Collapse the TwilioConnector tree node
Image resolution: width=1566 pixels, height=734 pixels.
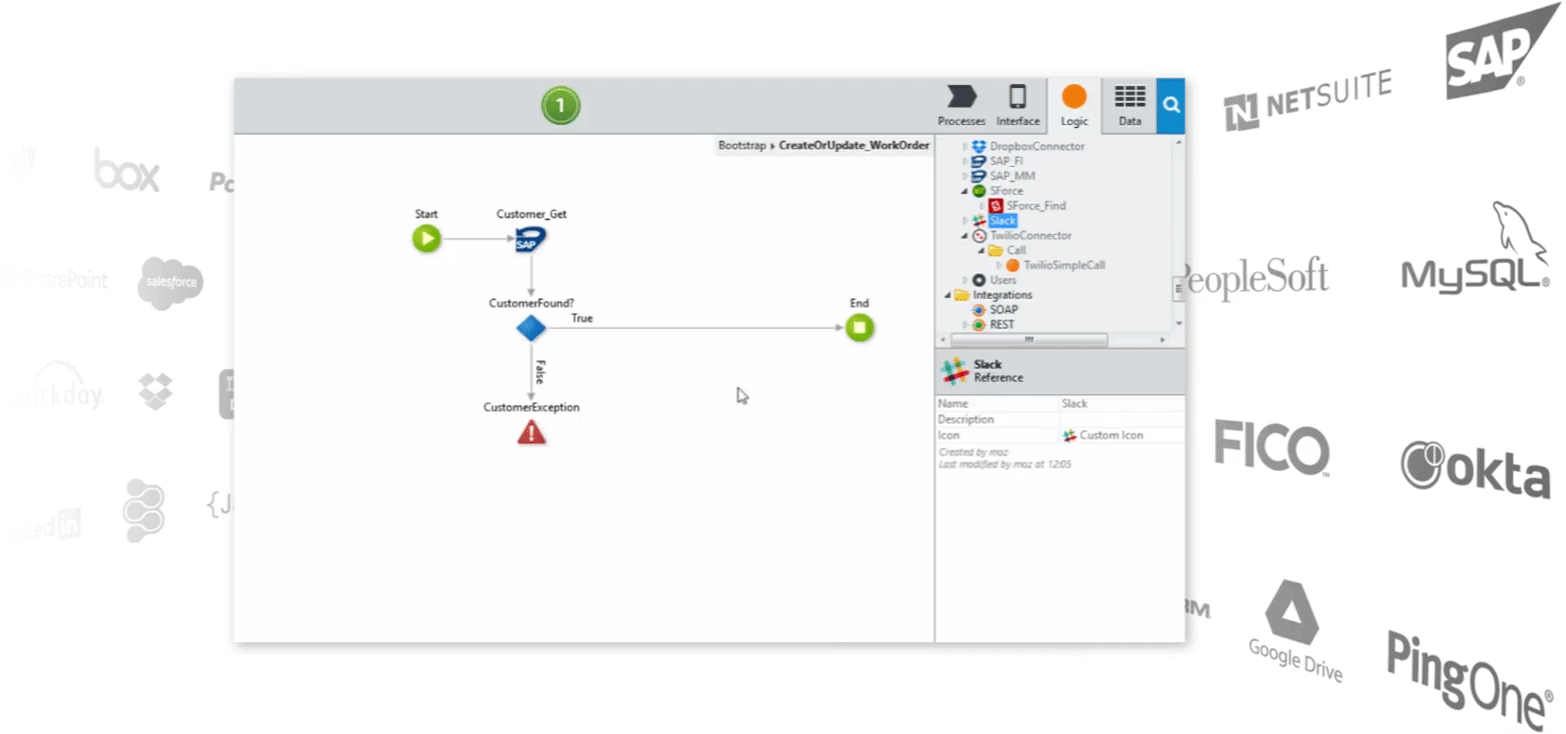tap(965, 236)
